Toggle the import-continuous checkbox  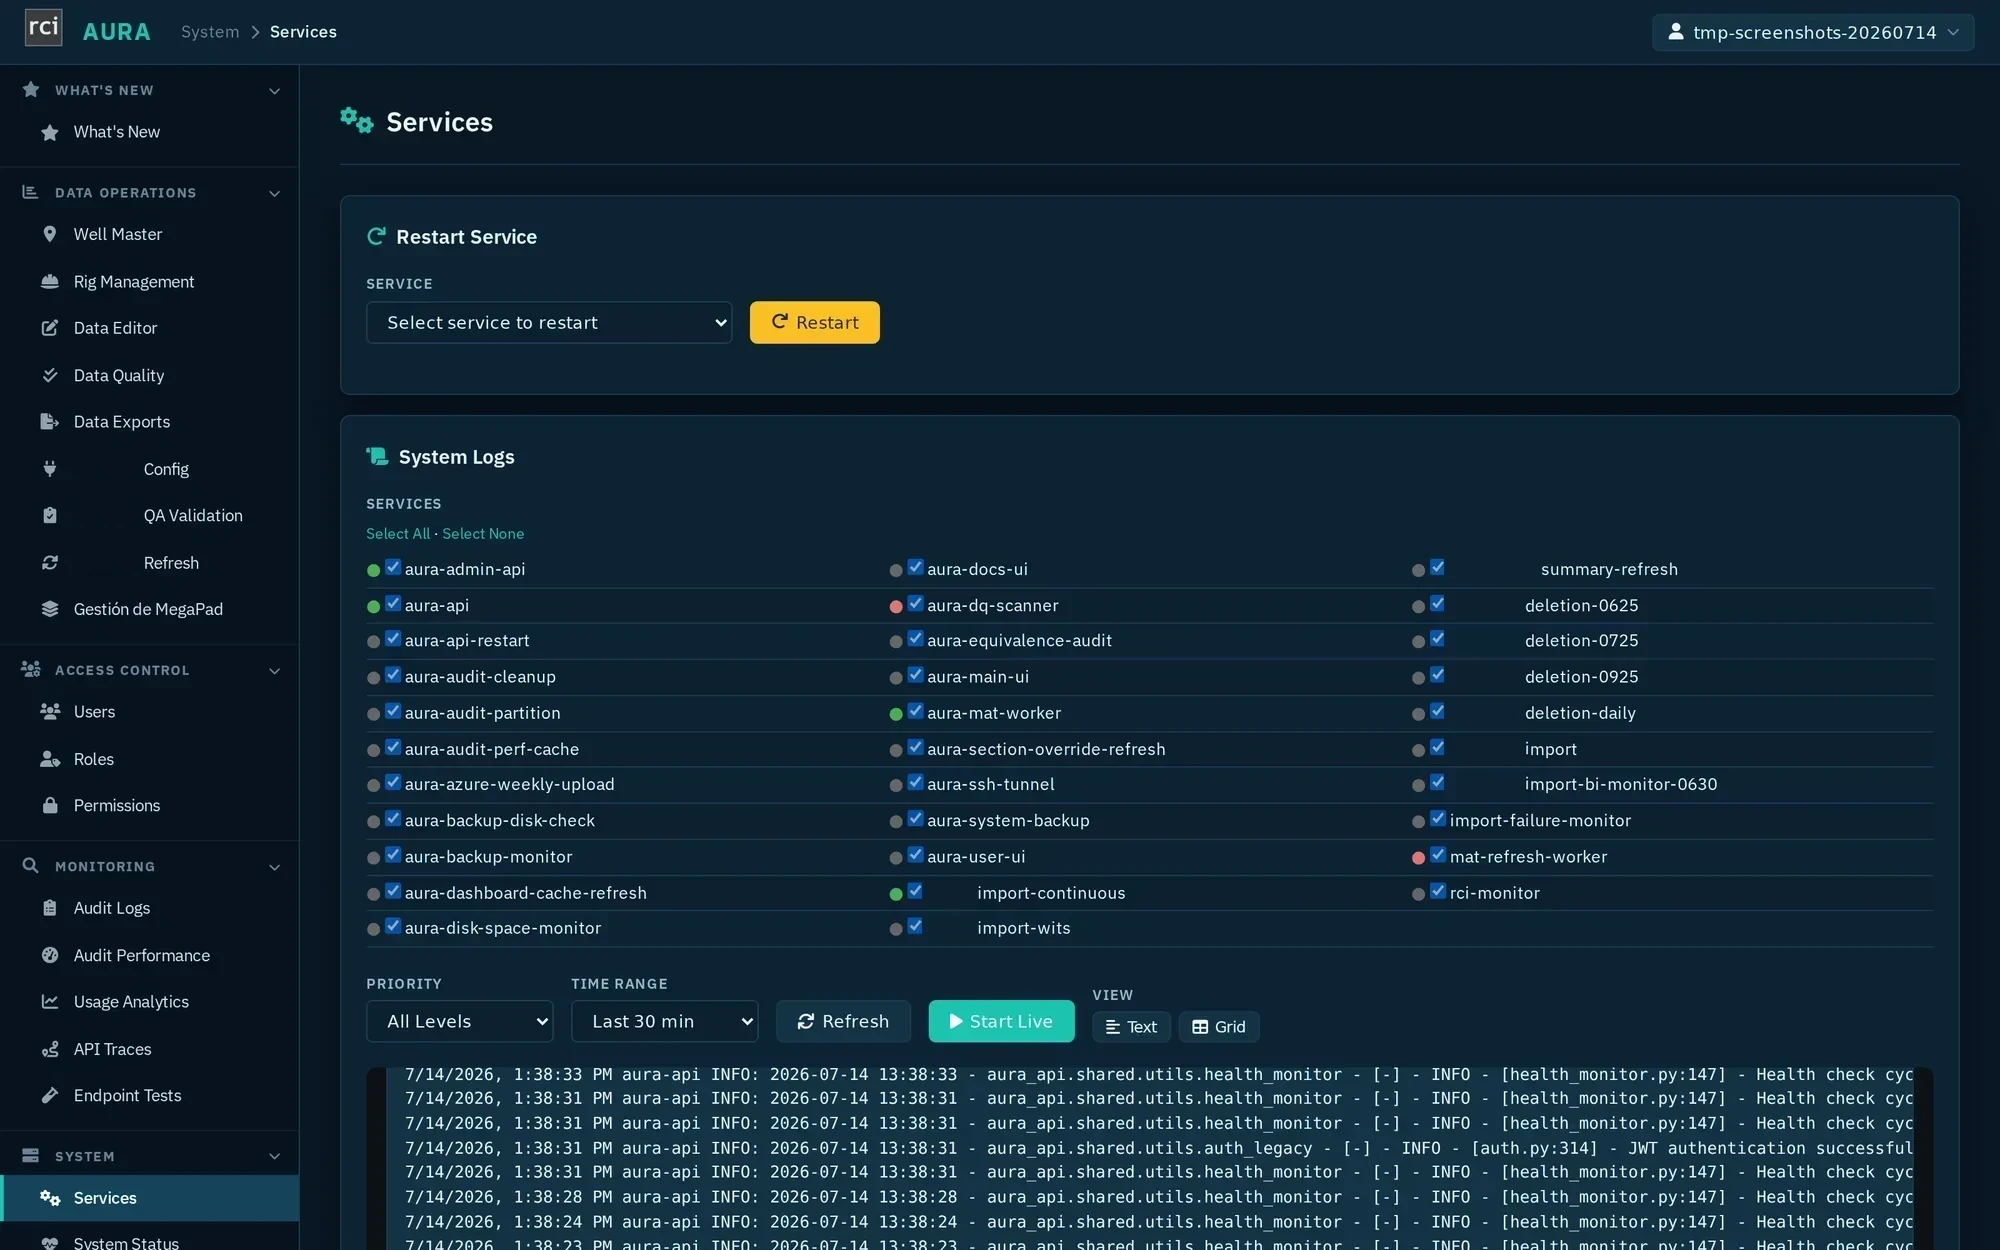[915, 891]
